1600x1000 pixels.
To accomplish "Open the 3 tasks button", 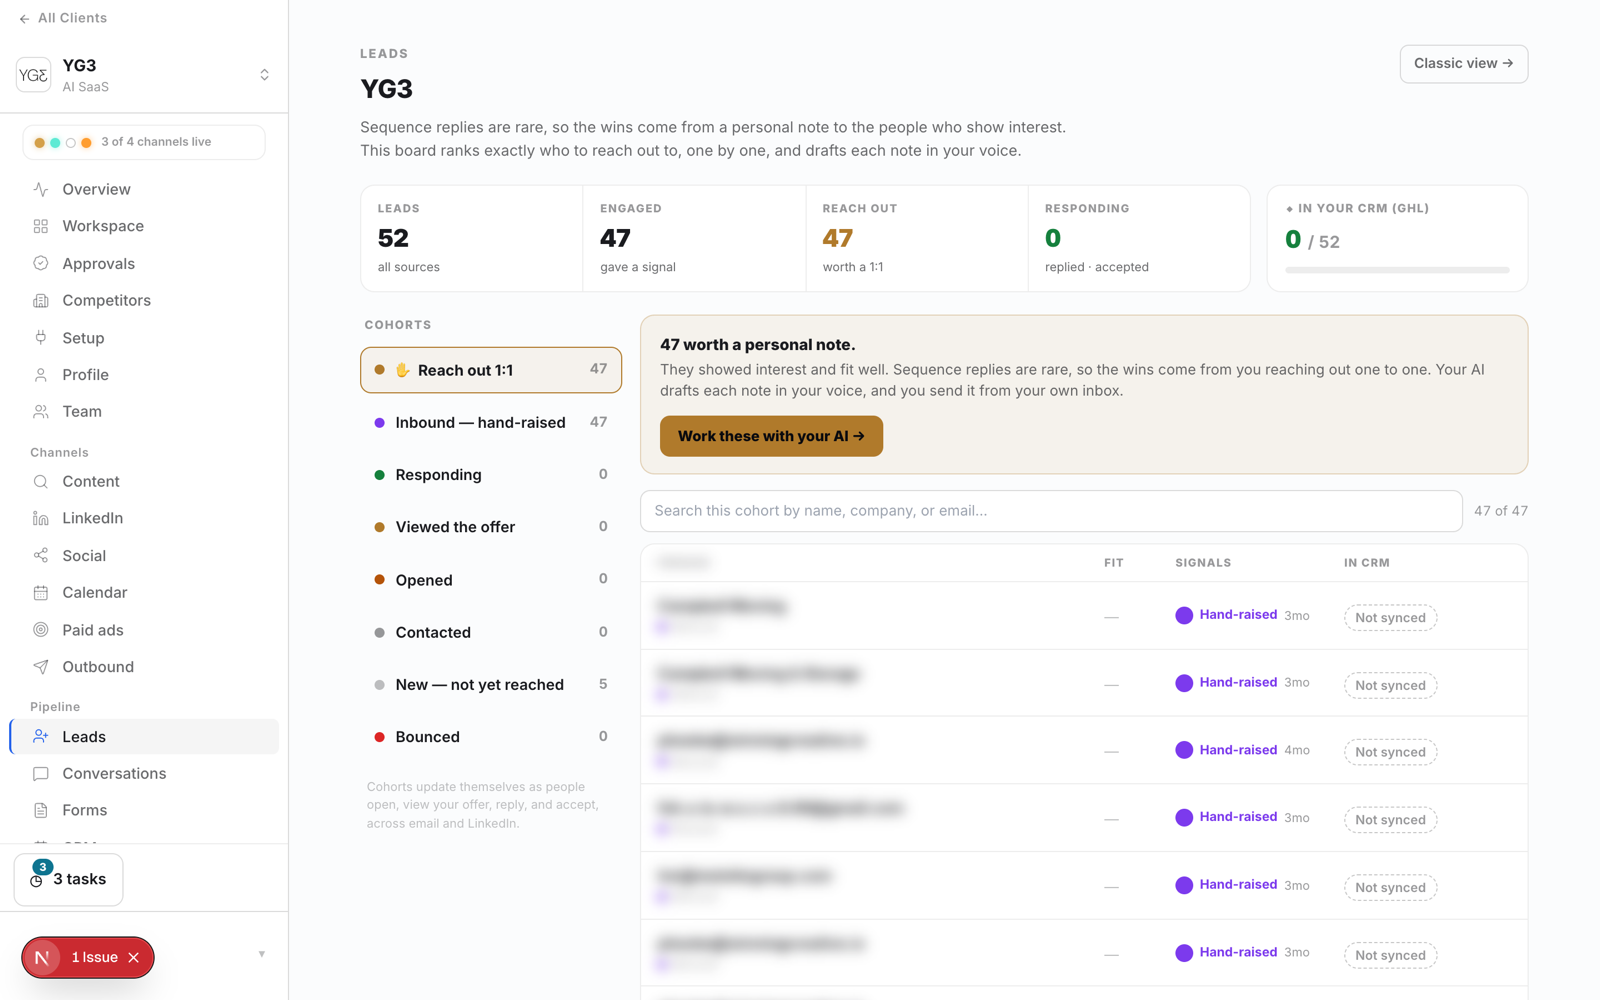I will (x=69, y=879).
